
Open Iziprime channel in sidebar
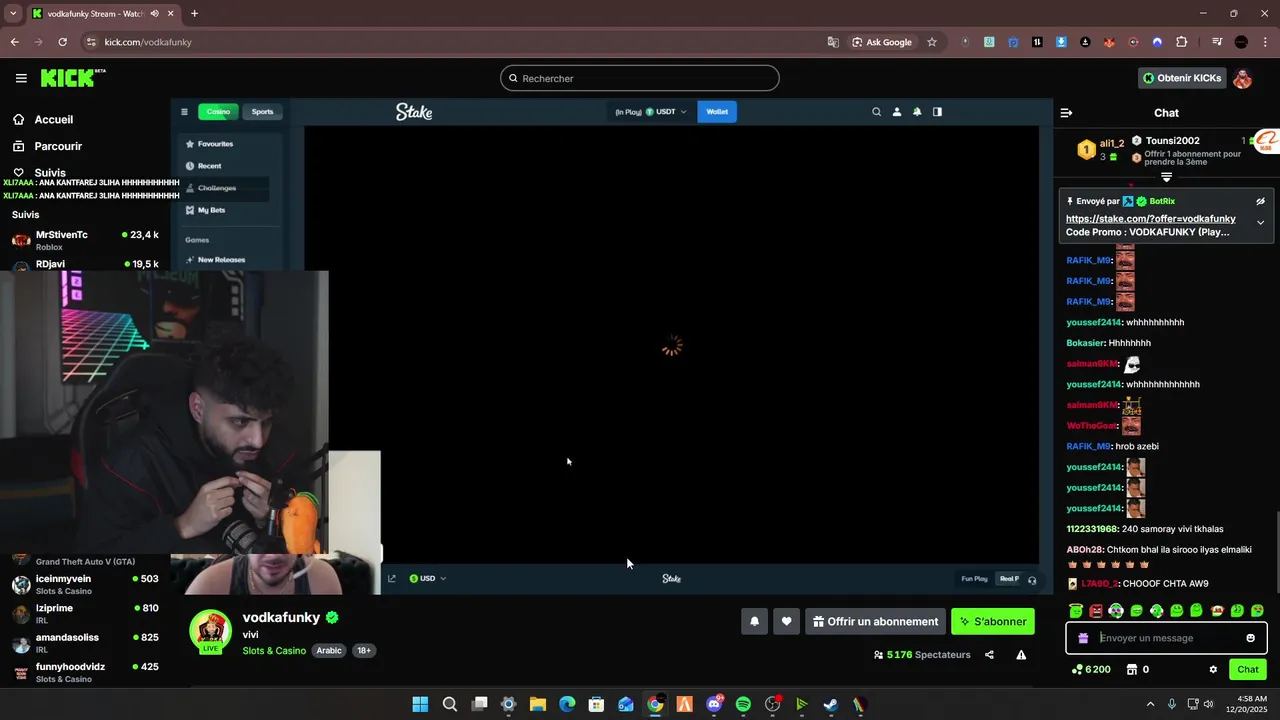(x=85, y=613)
